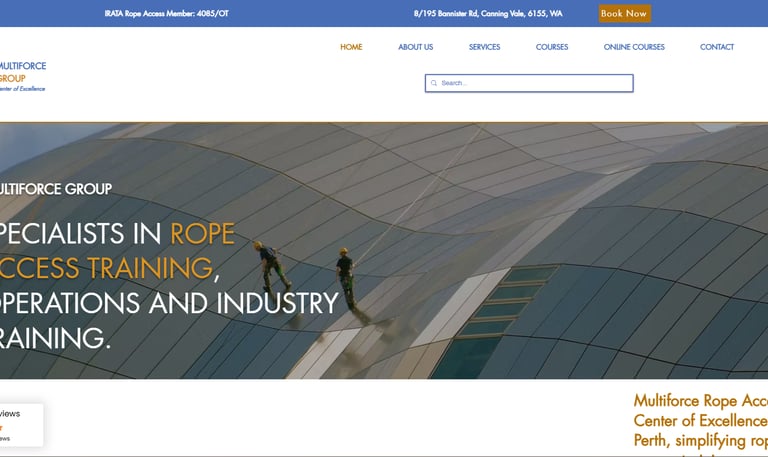Open the COURSES menu

point(552,47)
